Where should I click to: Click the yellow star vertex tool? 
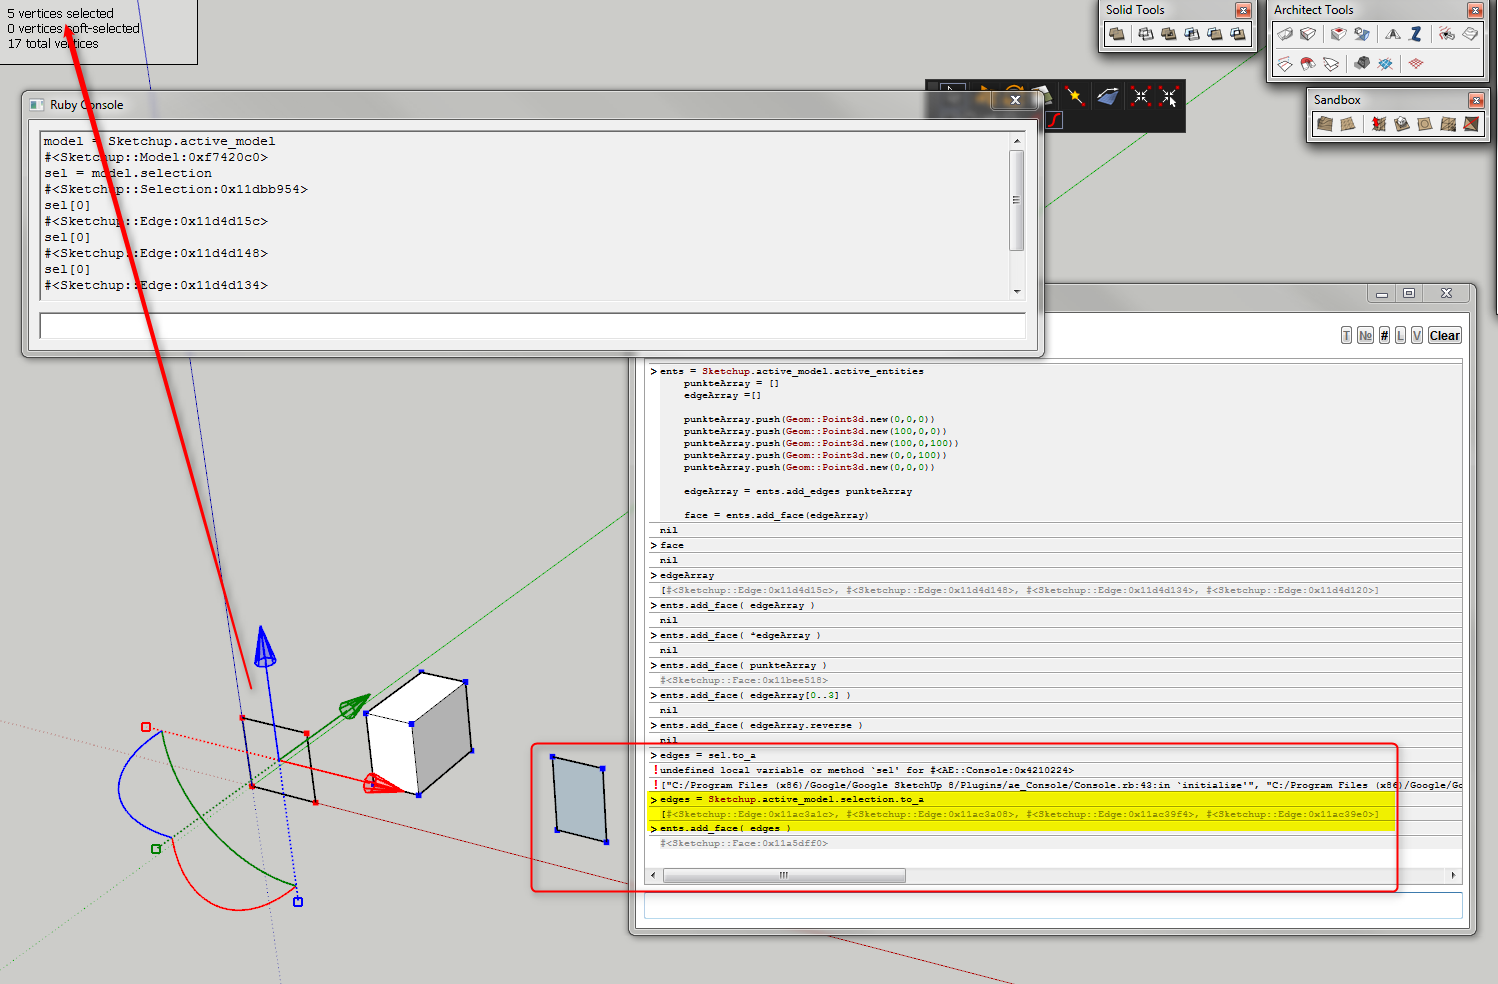(1074, 96)
